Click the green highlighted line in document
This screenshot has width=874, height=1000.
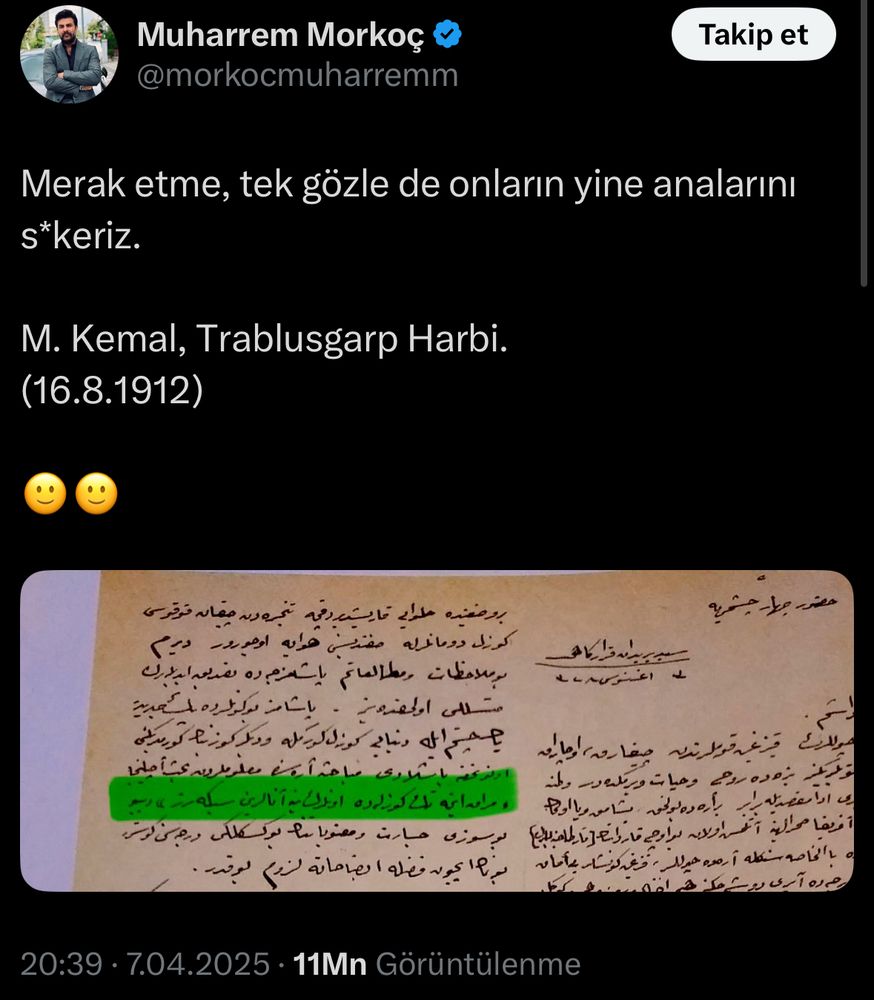313,795
